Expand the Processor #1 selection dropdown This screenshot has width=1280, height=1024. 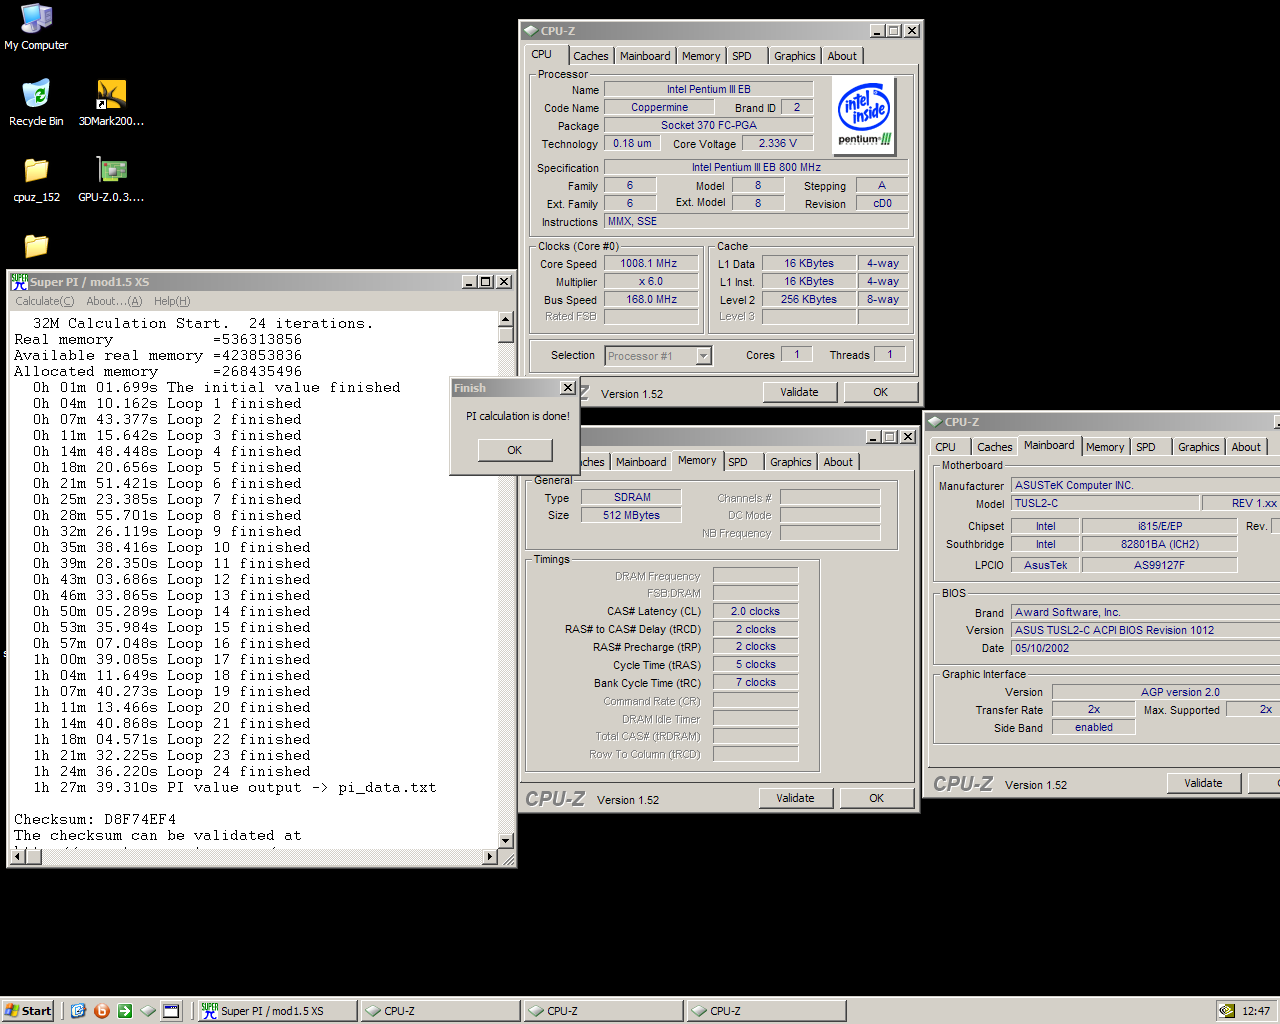(703, 356)
